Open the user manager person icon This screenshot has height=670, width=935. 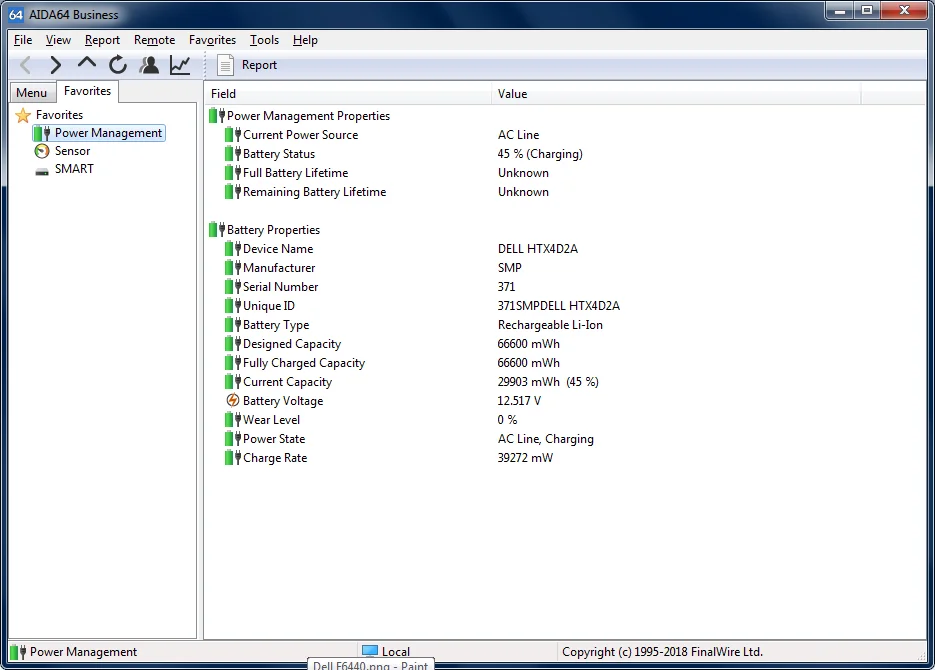point(149,64)
